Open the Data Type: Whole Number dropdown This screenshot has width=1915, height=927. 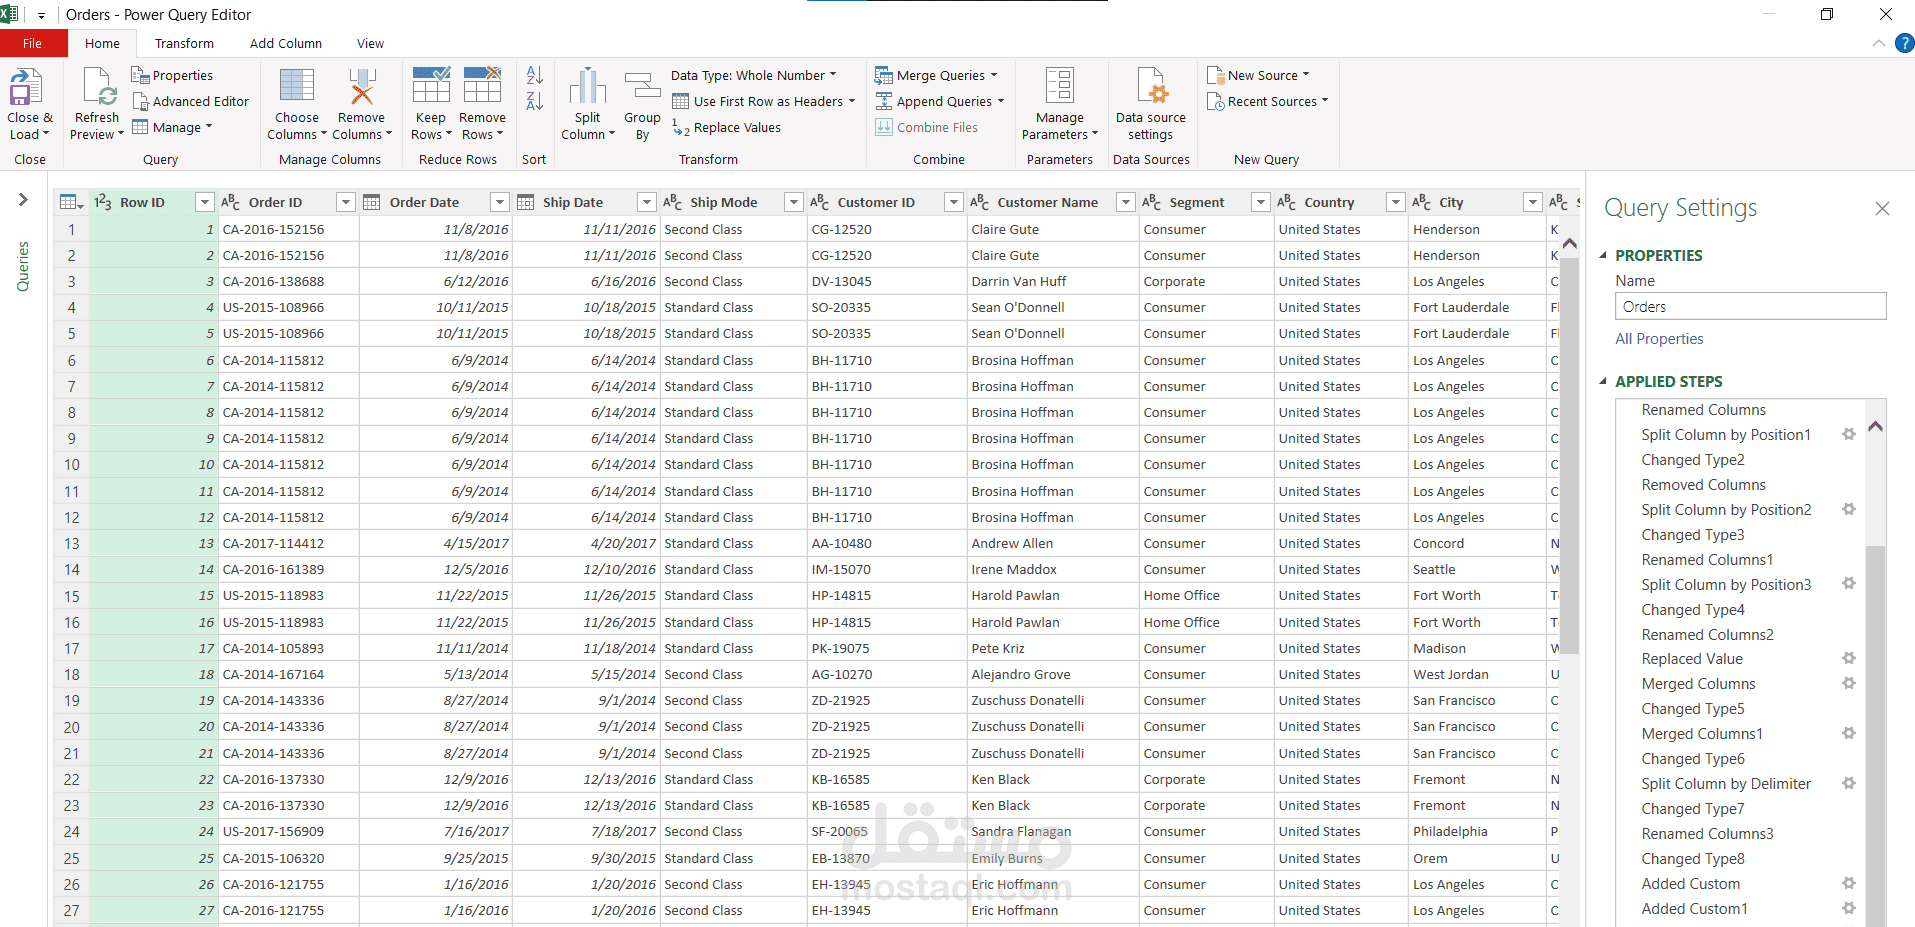click(x=754, y=75)
